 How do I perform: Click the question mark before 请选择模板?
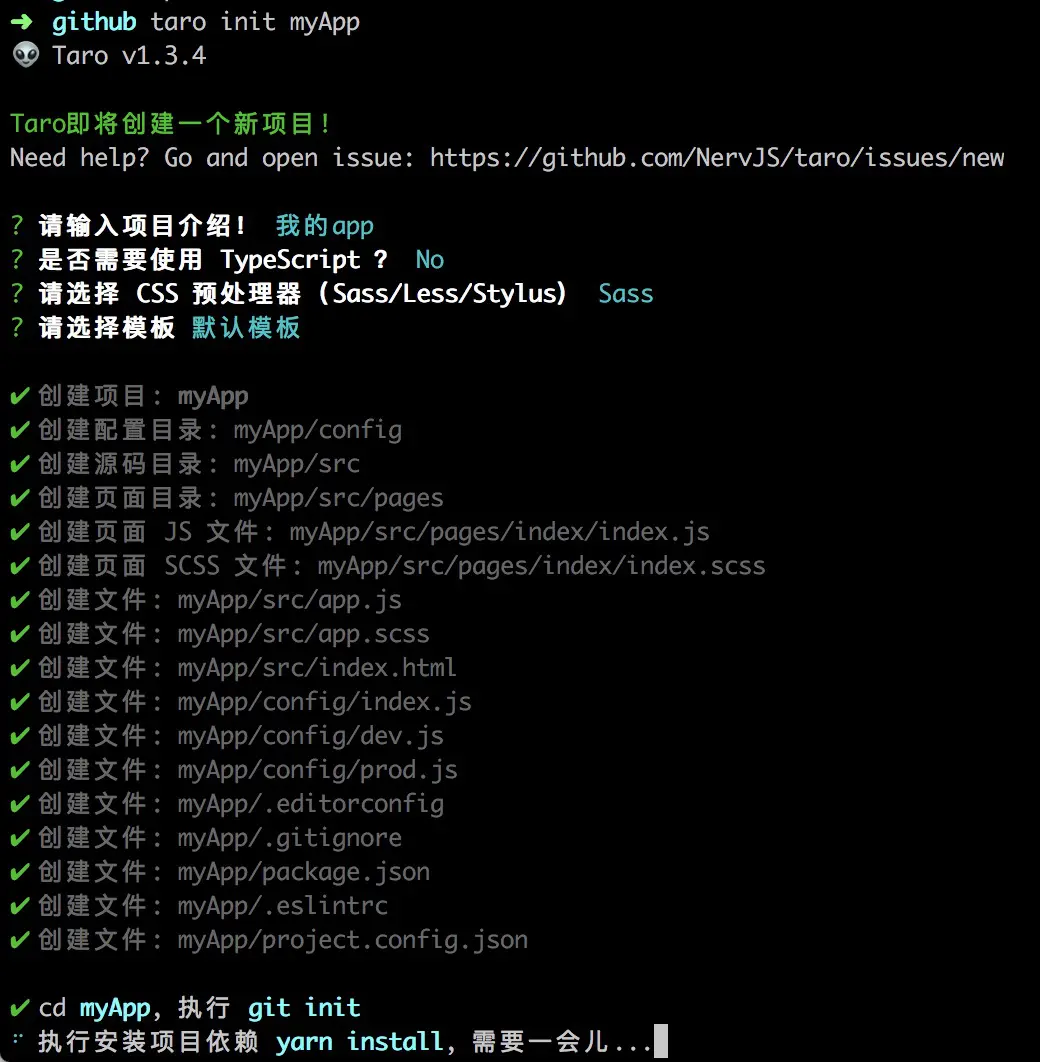[x=18, y=328]
